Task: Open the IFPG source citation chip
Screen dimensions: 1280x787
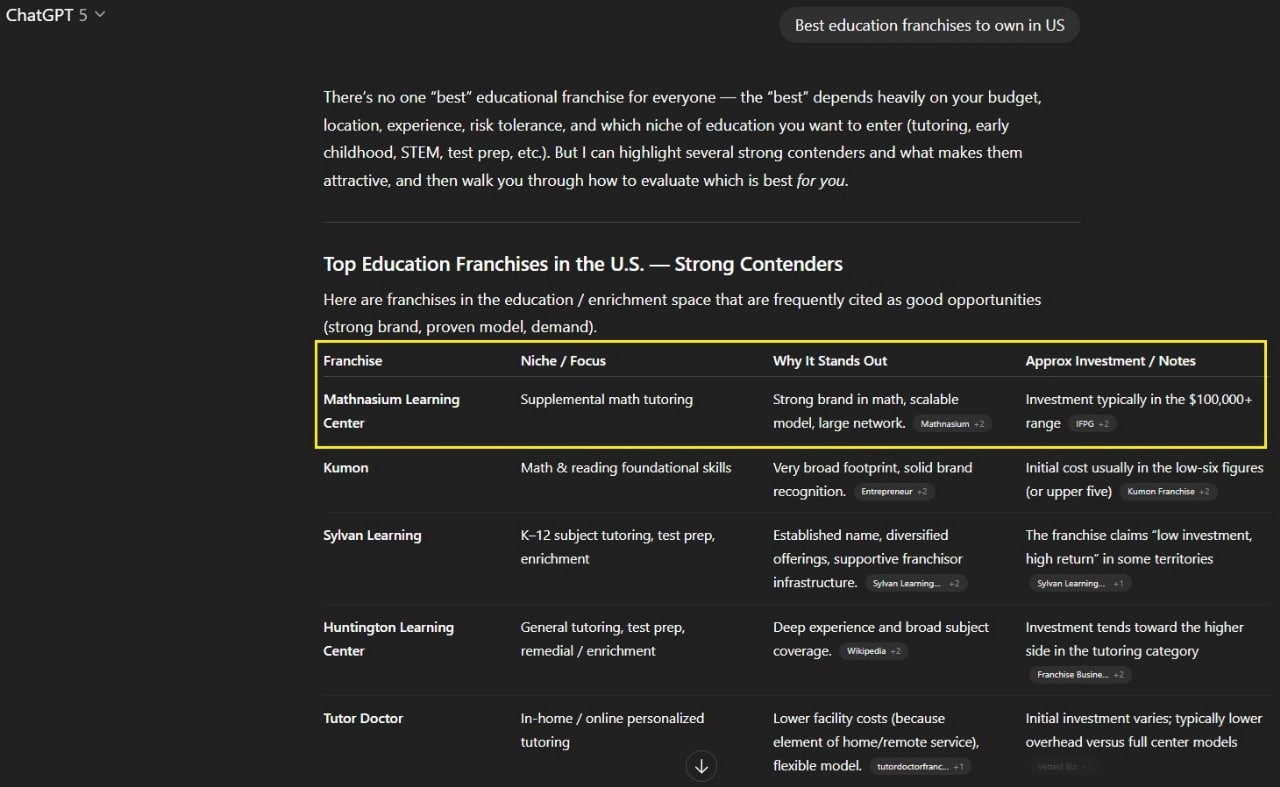Action: point(1092,424)
